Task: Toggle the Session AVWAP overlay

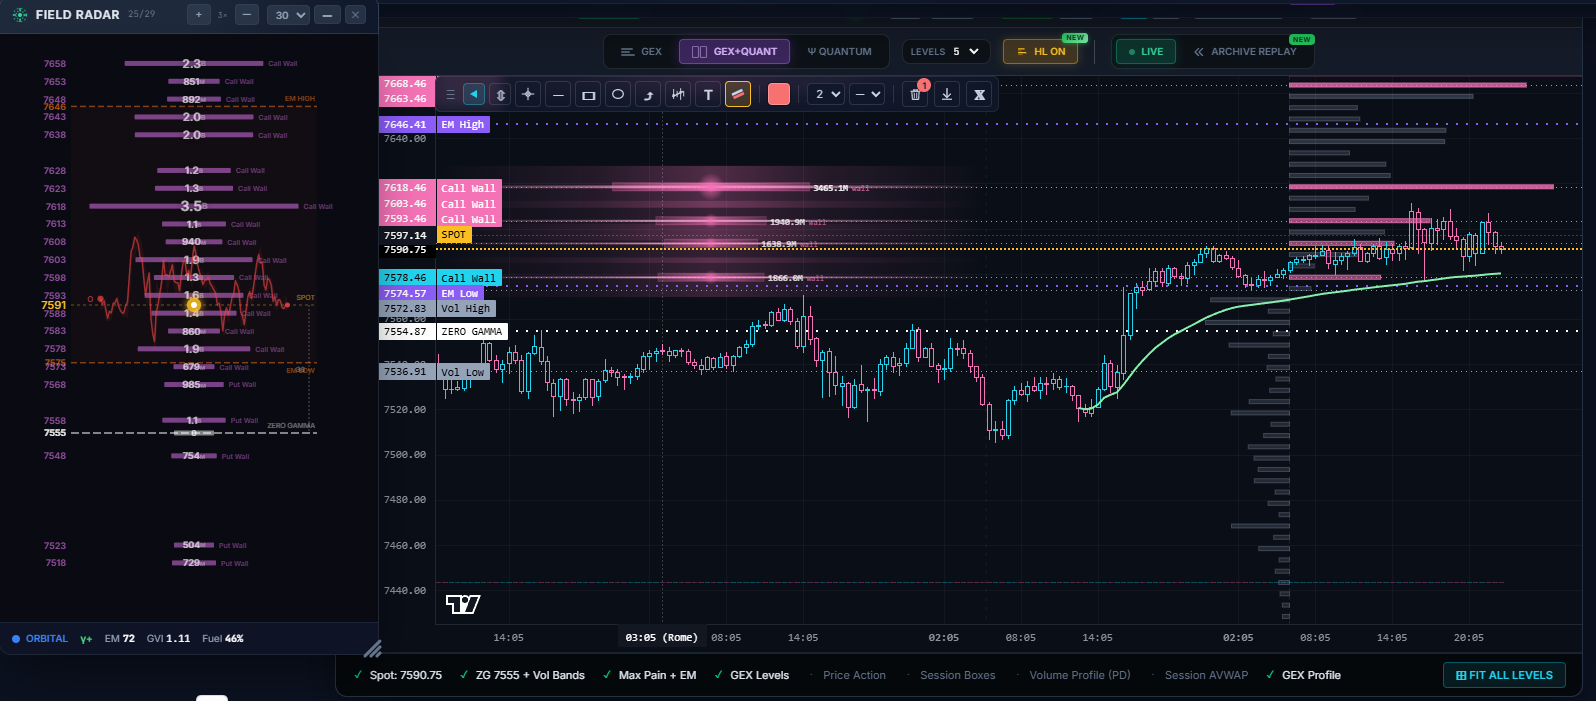Action: pos(1206,675)
